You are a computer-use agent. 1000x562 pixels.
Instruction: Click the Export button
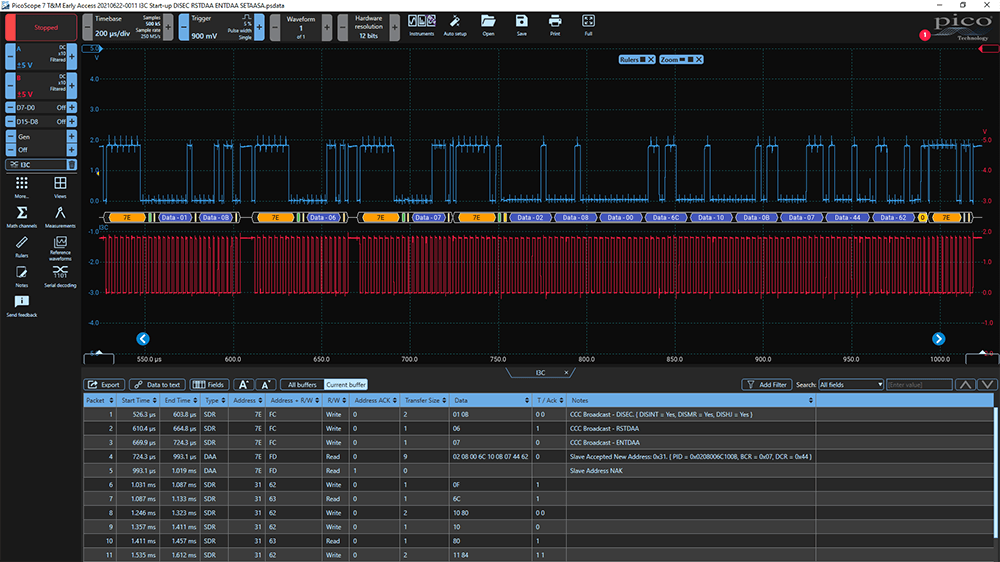pos(105,385)
